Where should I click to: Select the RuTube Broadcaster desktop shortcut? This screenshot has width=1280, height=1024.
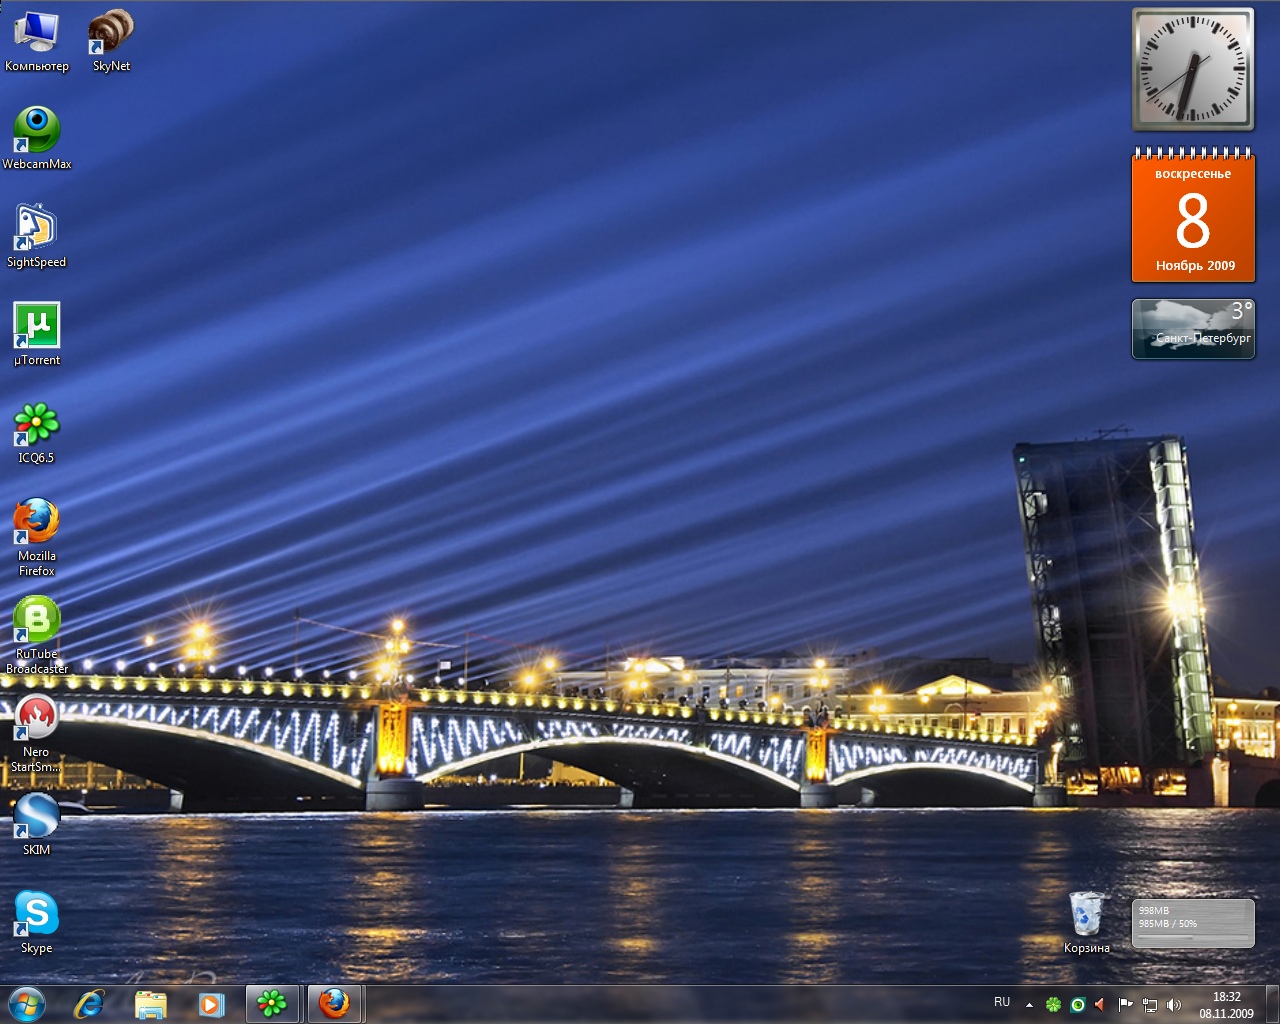[x=37, y=635]
